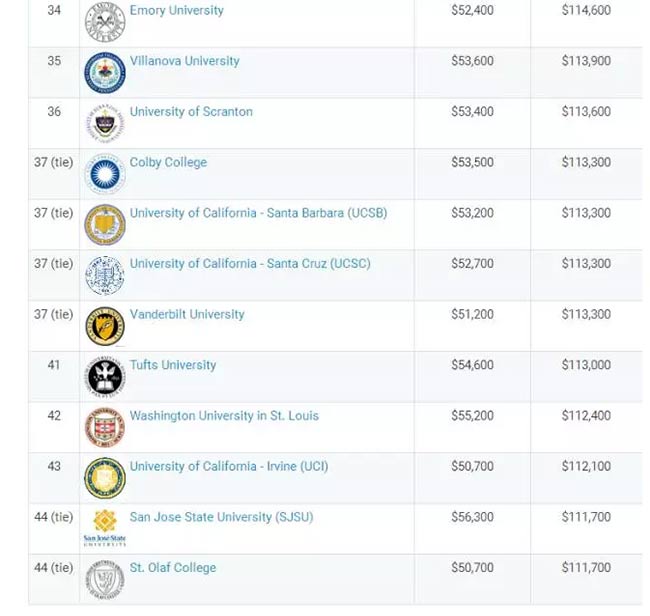Click the UC Santa Cruz seal logo
This screenshot has height=616, width=650.
point(105,275)
